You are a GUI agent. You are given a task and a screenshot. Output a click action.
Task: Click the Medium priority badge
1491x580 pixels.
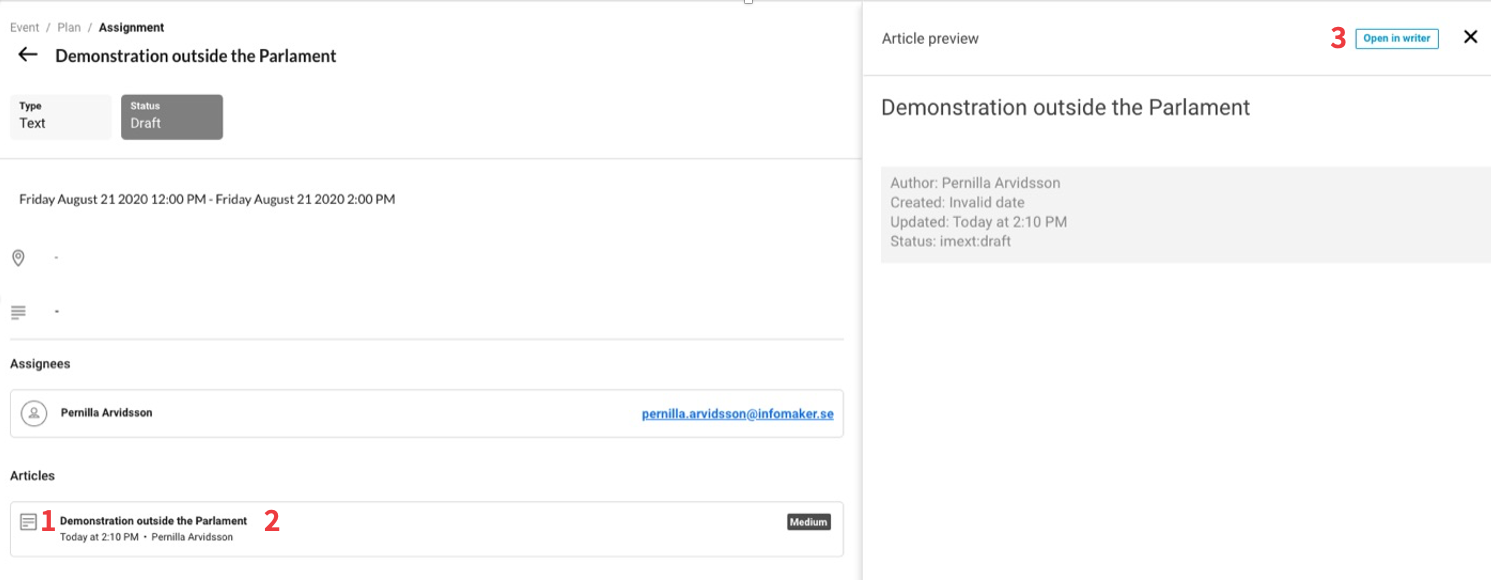[x=808, y=521]
